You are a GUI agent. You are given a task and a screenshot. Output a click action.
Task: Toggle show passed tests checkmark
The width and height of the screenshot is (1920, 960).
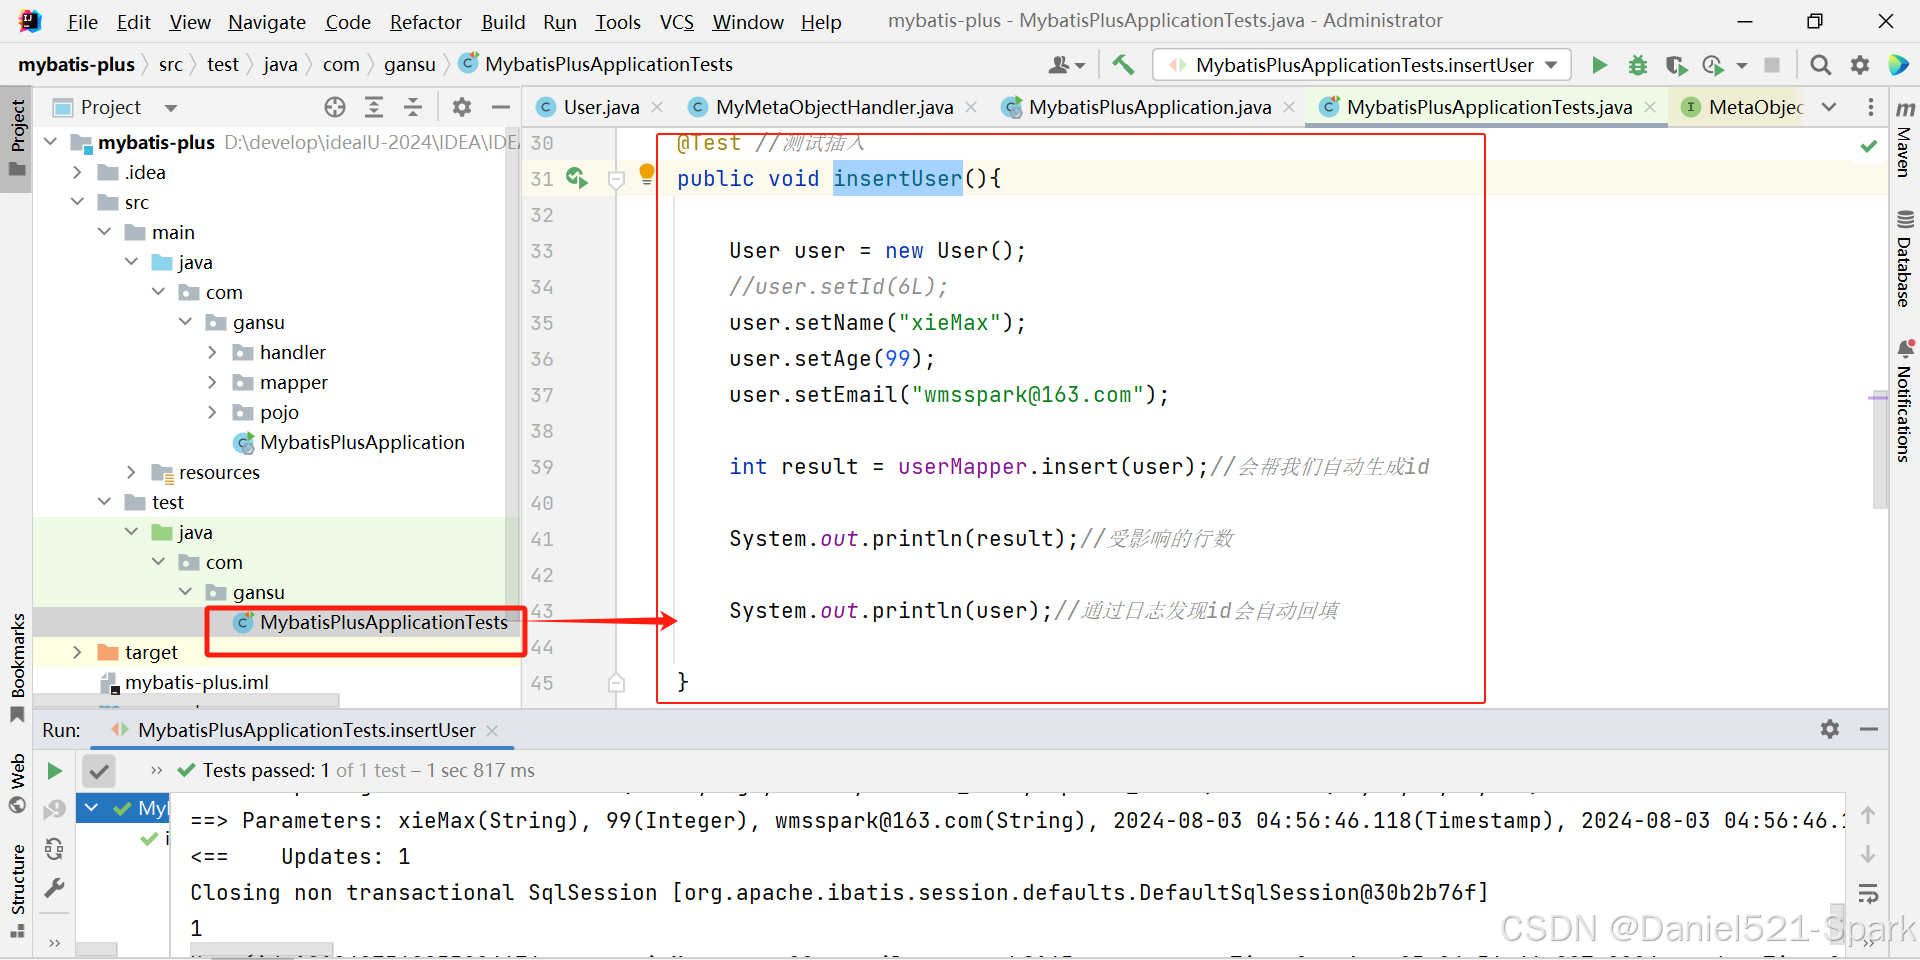[98, 771]
